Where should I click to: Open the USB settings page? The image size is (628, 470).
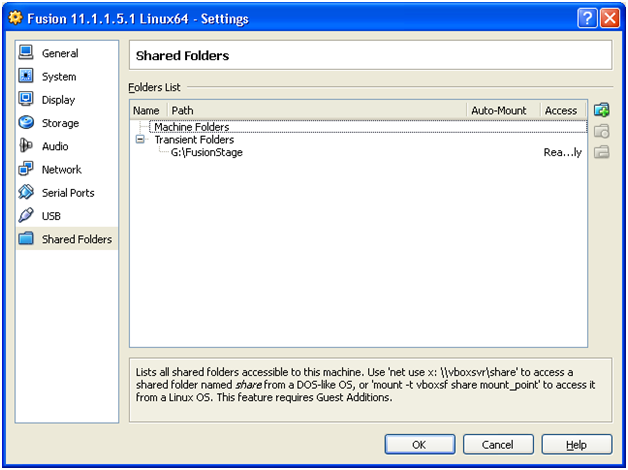pyautogui.click(x=67, y=215)
